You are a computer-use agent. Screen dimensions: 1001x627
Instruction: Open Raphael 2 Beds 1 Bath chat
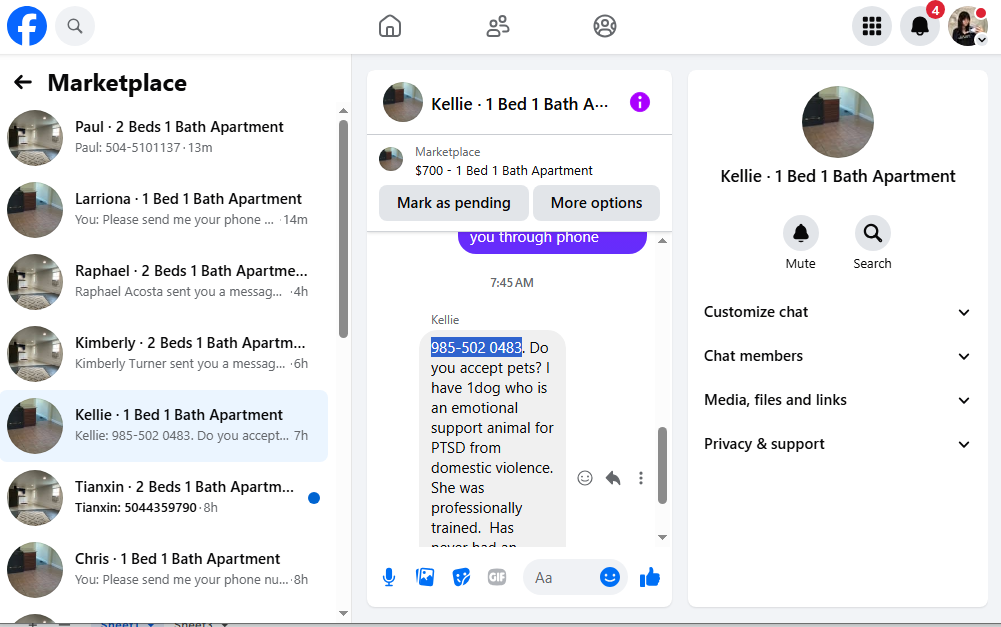click(164, 282)
